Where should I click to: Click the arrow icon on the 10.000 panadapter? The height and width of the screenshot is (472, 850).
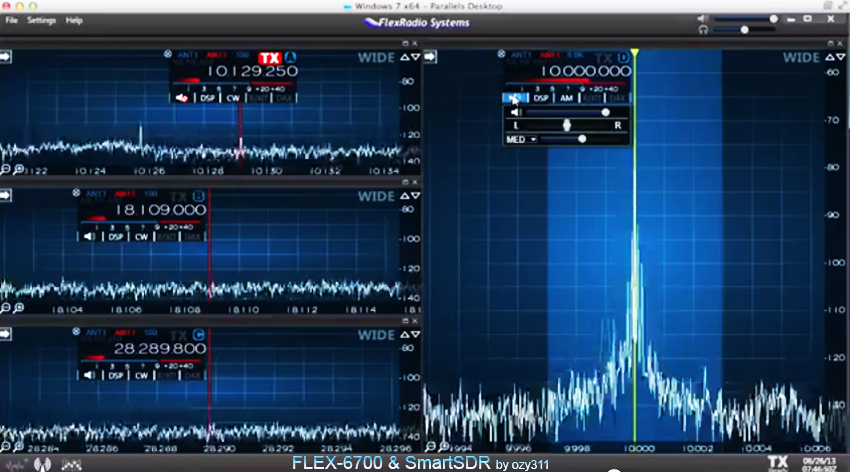click(x=430, y=56)
